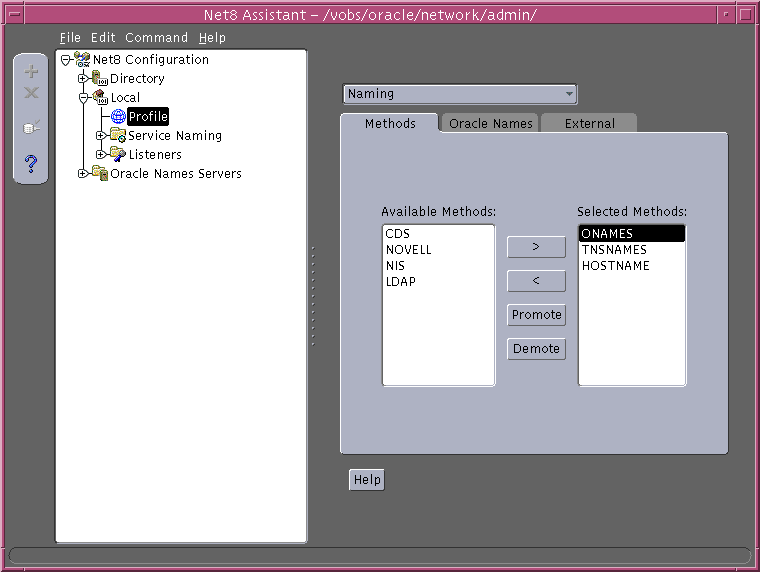Select LDAP in Available Methods list
This screenshot has height=572, width=760.
tap(401, 282)
